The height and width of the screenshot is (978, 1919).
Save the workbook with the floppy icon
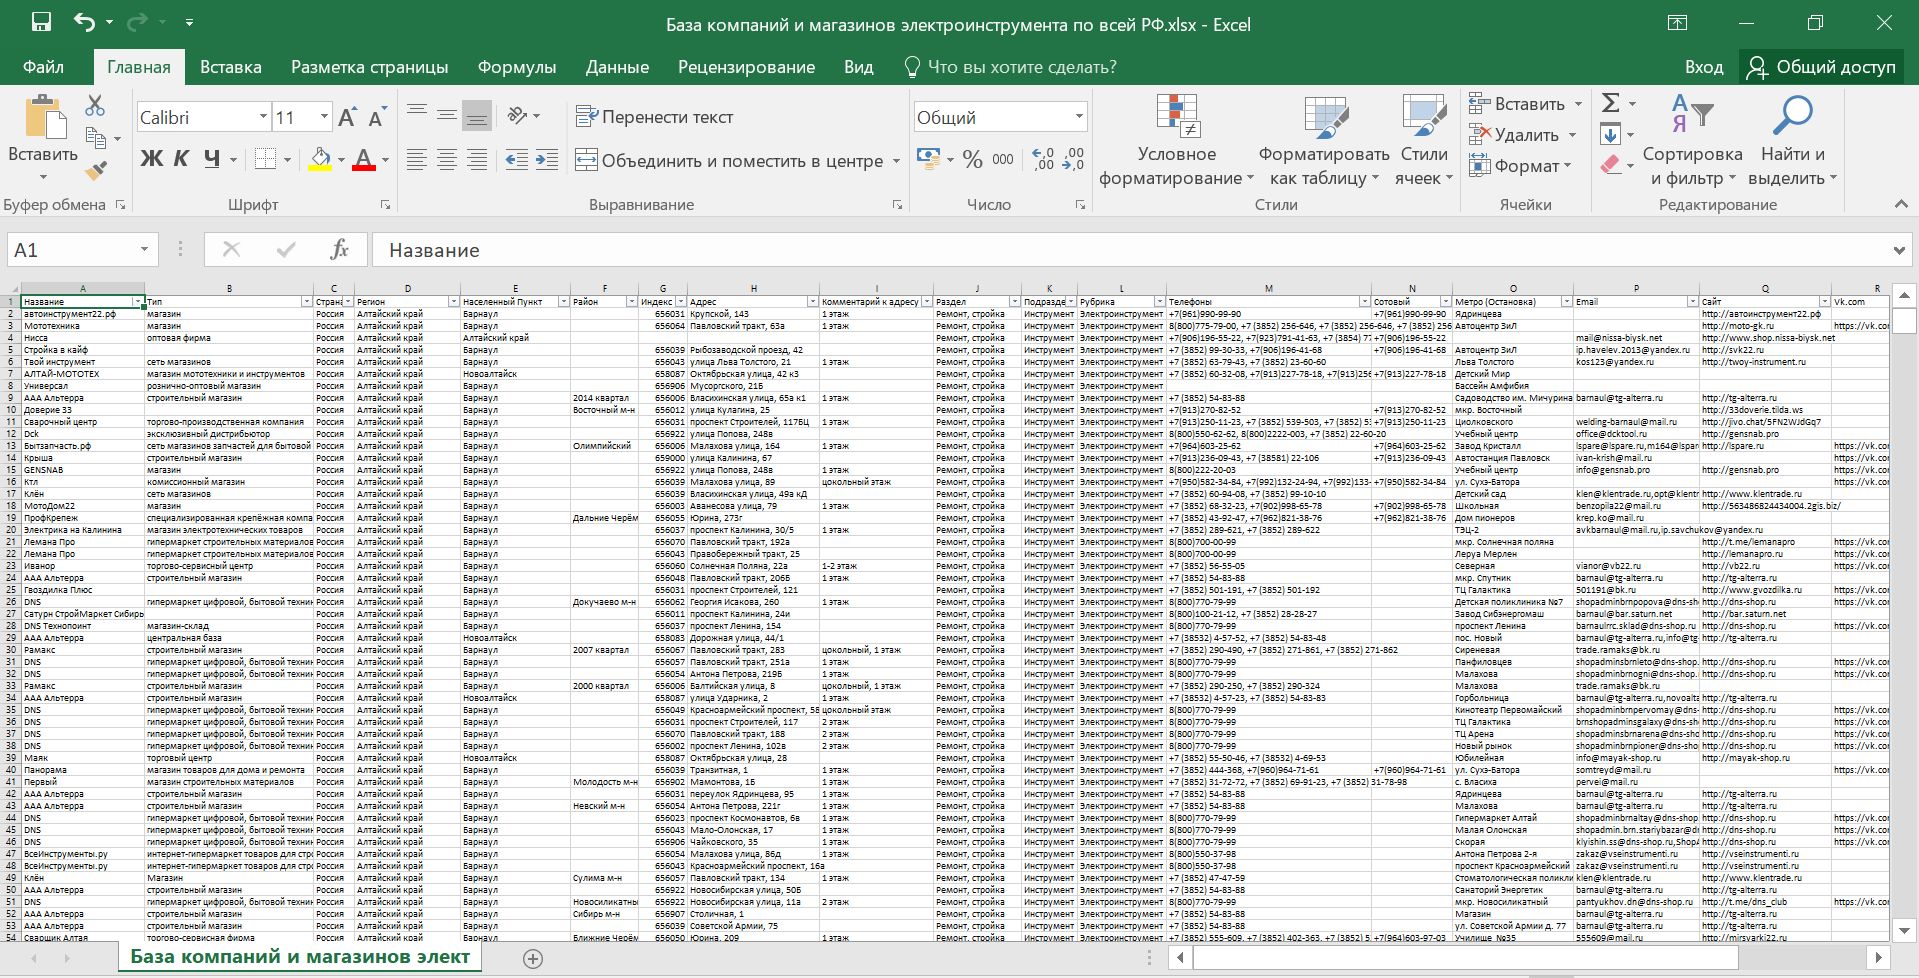[x=41, y=23]
